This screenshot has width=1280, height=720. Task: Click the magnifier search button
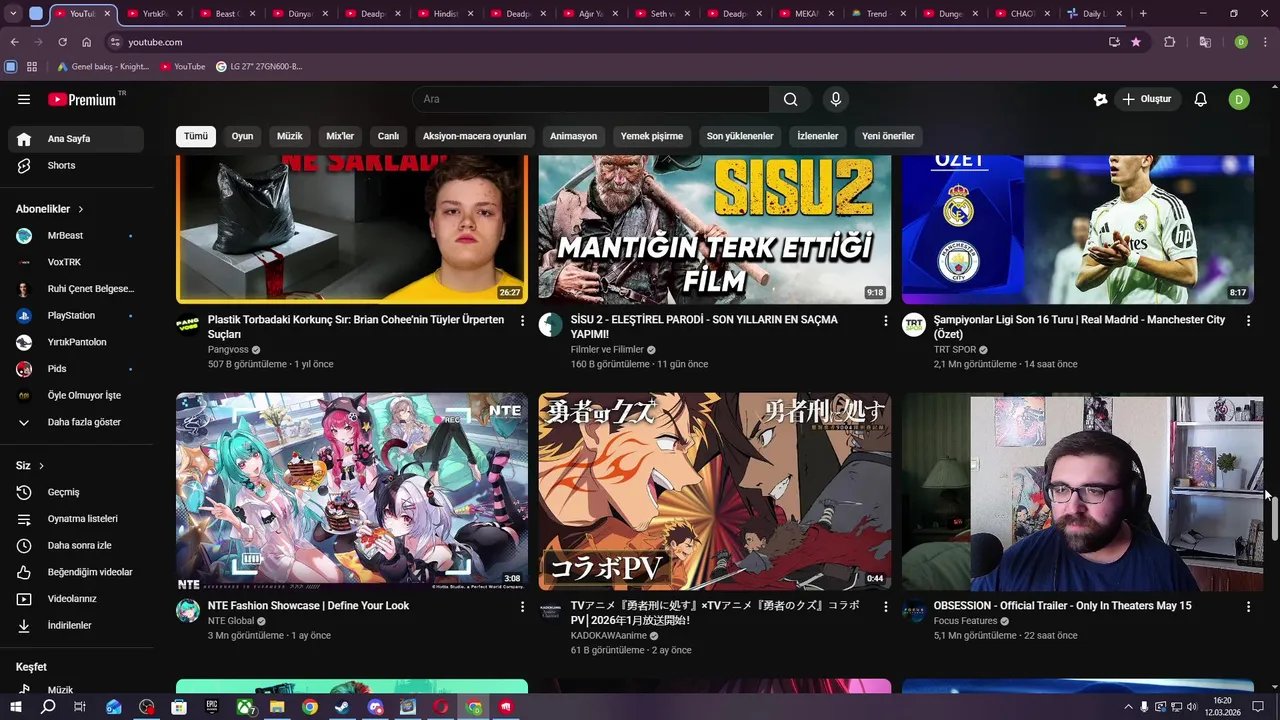tap(791, 99)
